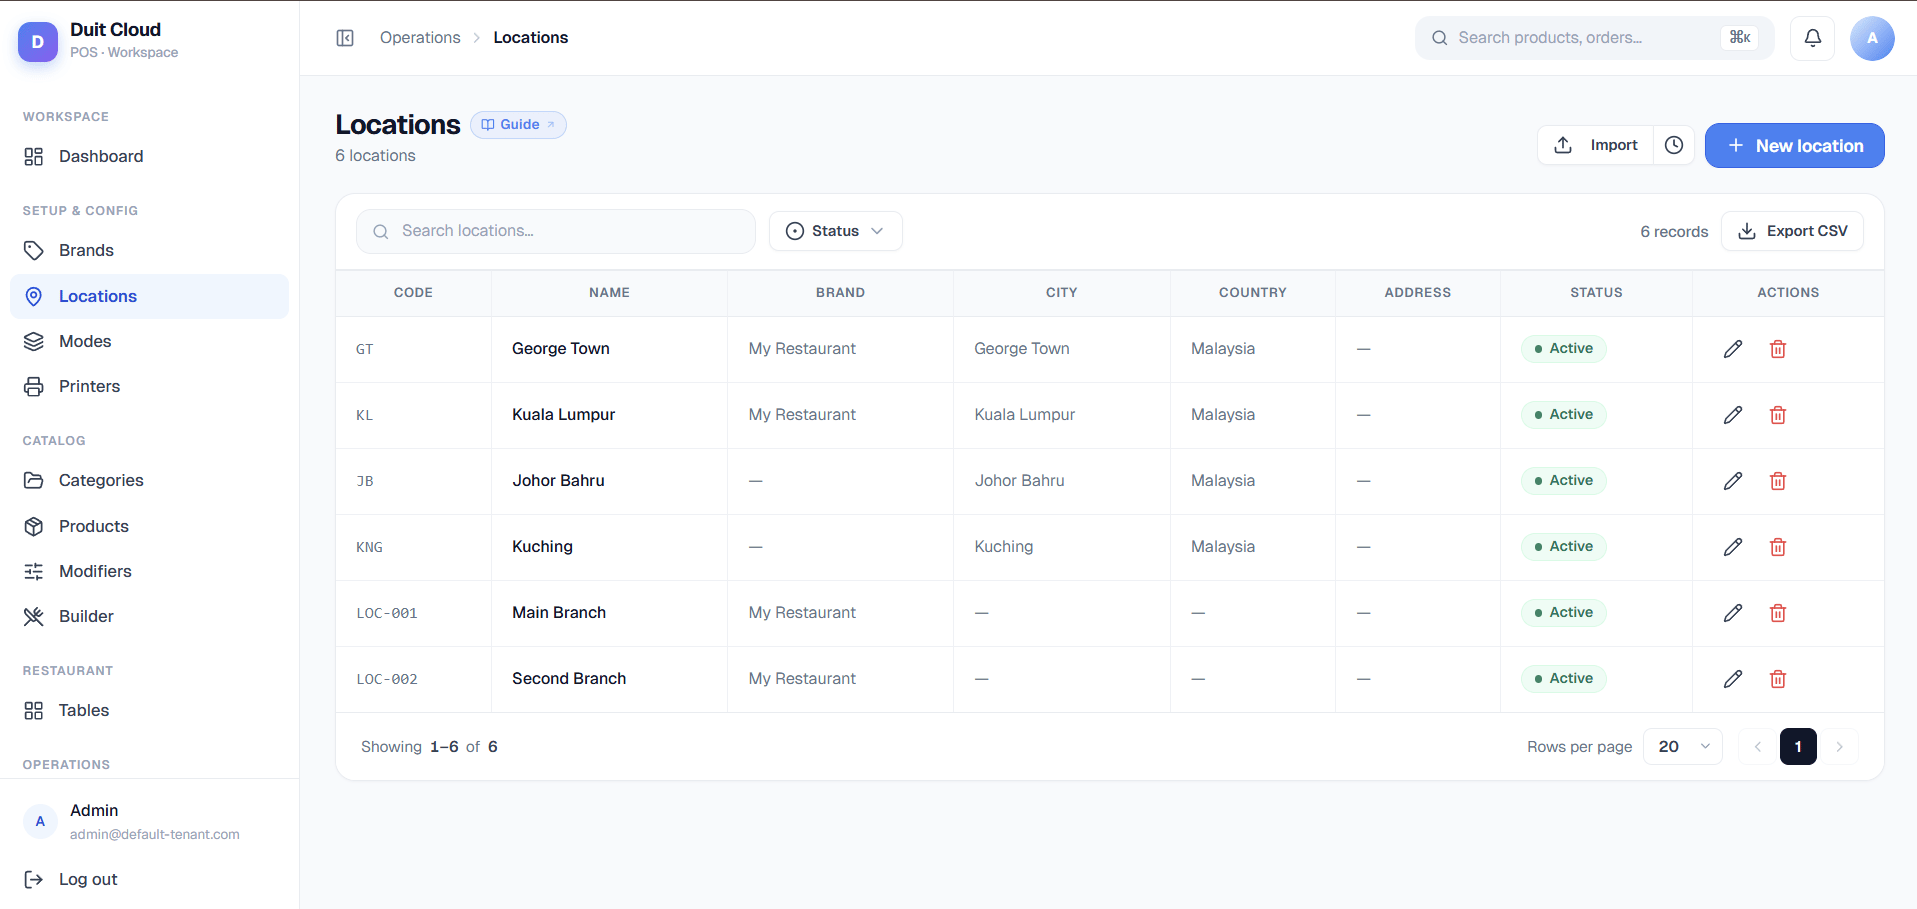This screenshot has height=909, width=1917.
Task: Open Tables in the sidebar
Action: click(149, 710)
